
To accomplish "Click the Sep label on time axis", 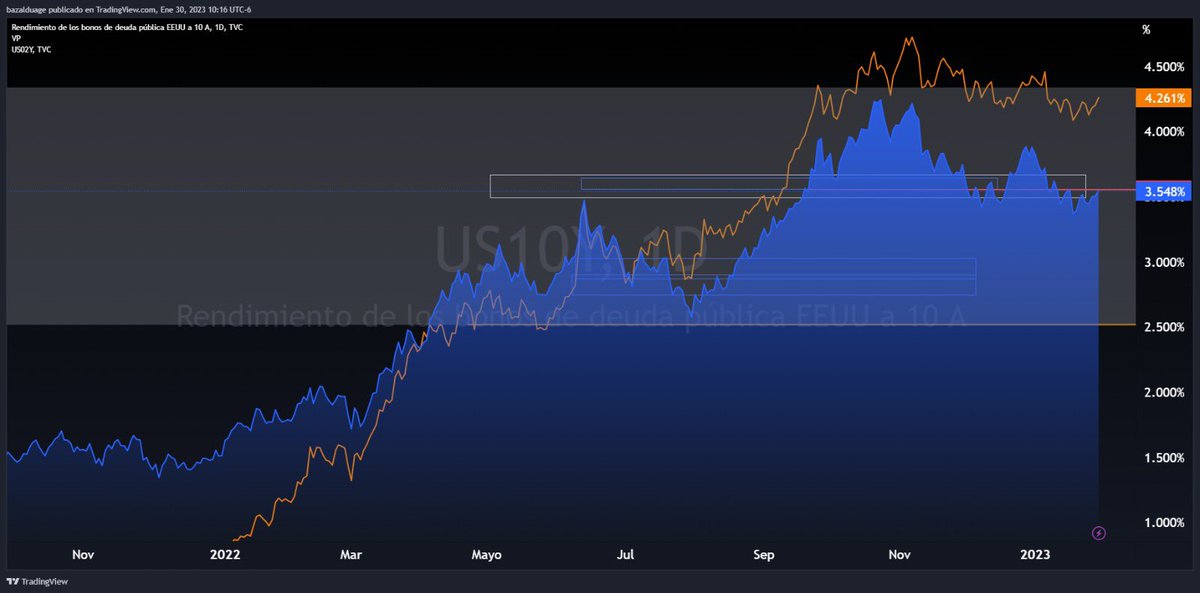I will [765, 554].
